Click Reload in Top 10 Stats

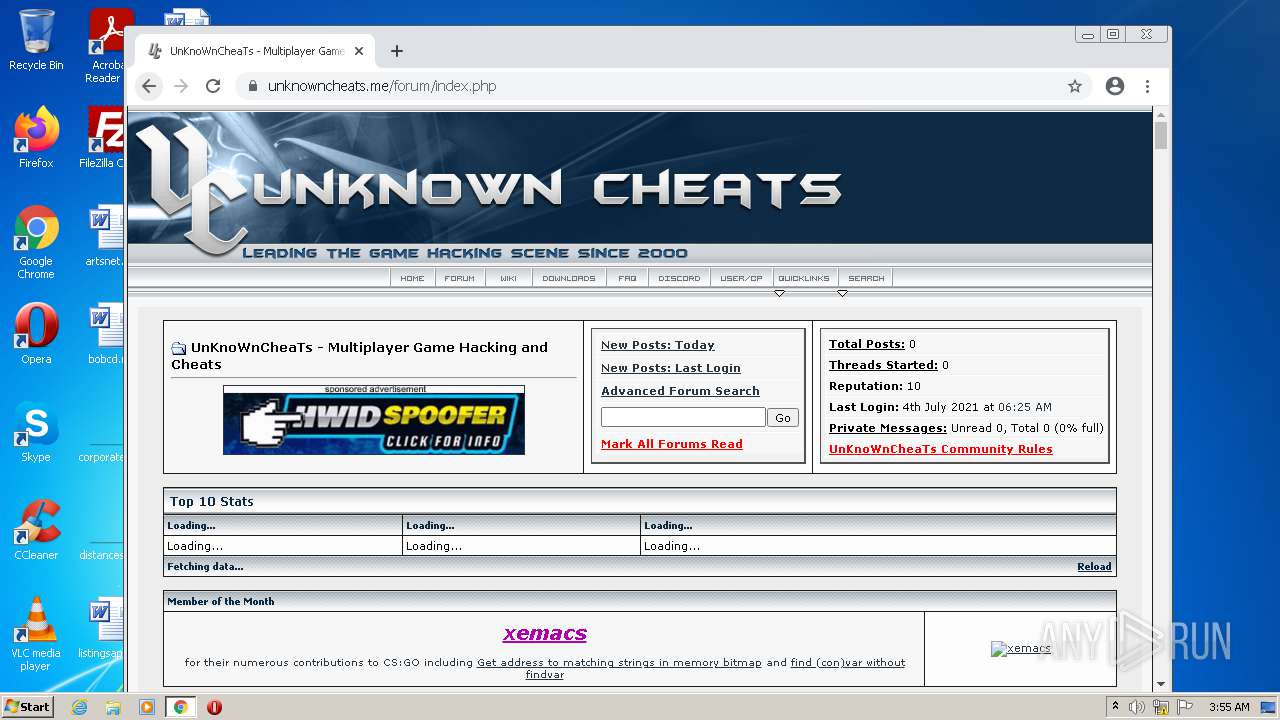pos(1094,566)
